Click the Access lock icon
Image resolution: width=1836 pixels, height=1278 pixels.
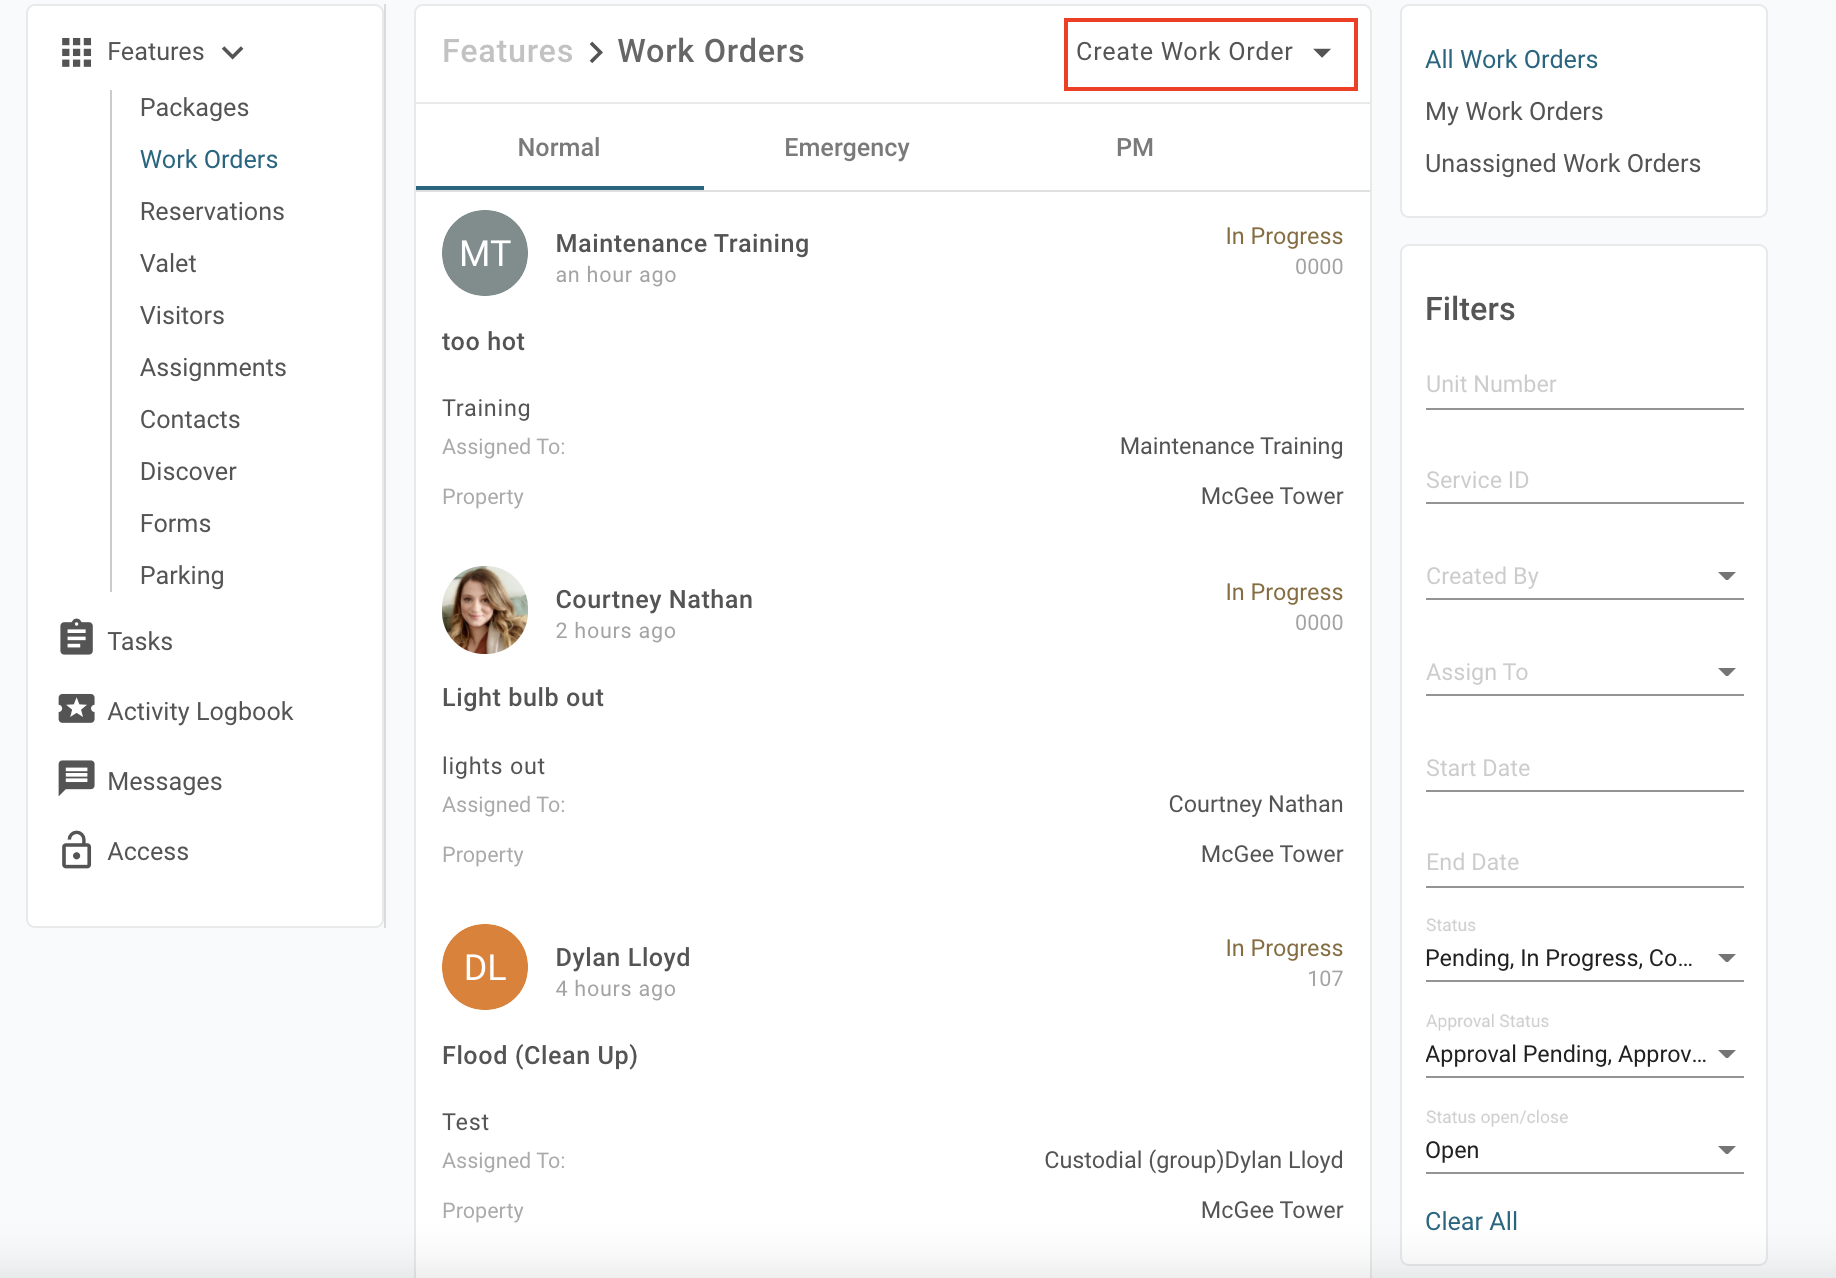pyautogui.click(x=76, y=850)
